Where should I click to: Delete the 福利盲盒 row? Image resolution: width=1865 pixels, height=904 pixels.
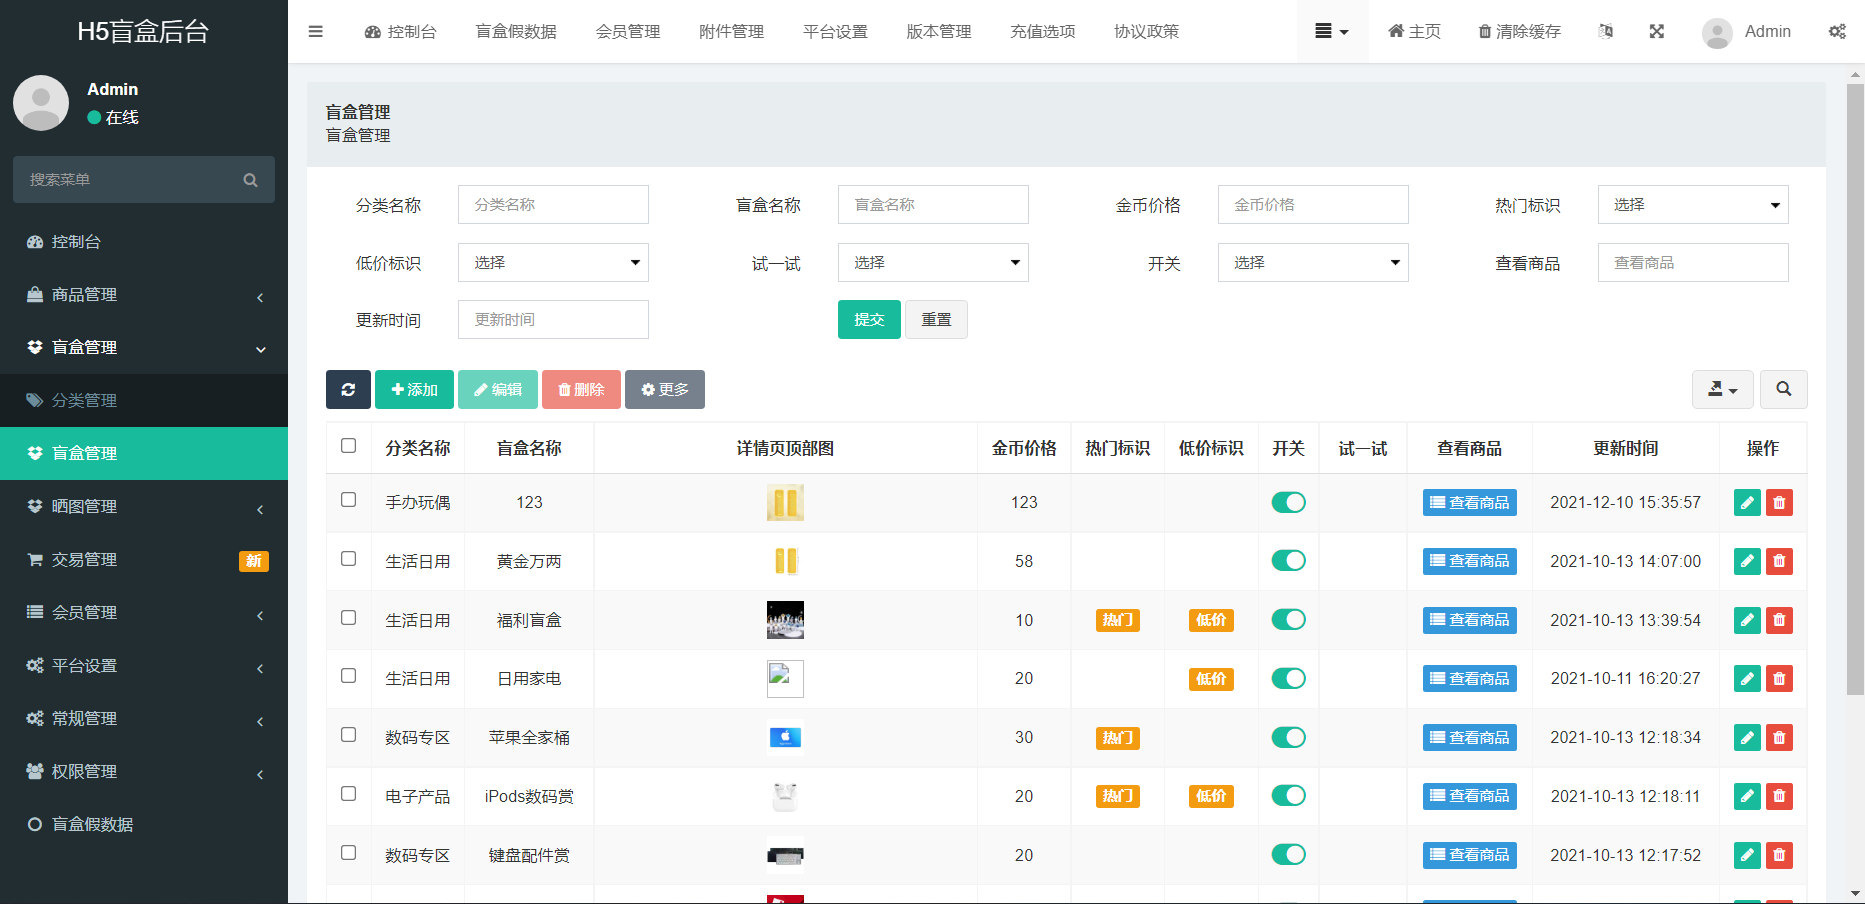(1779, 620)
